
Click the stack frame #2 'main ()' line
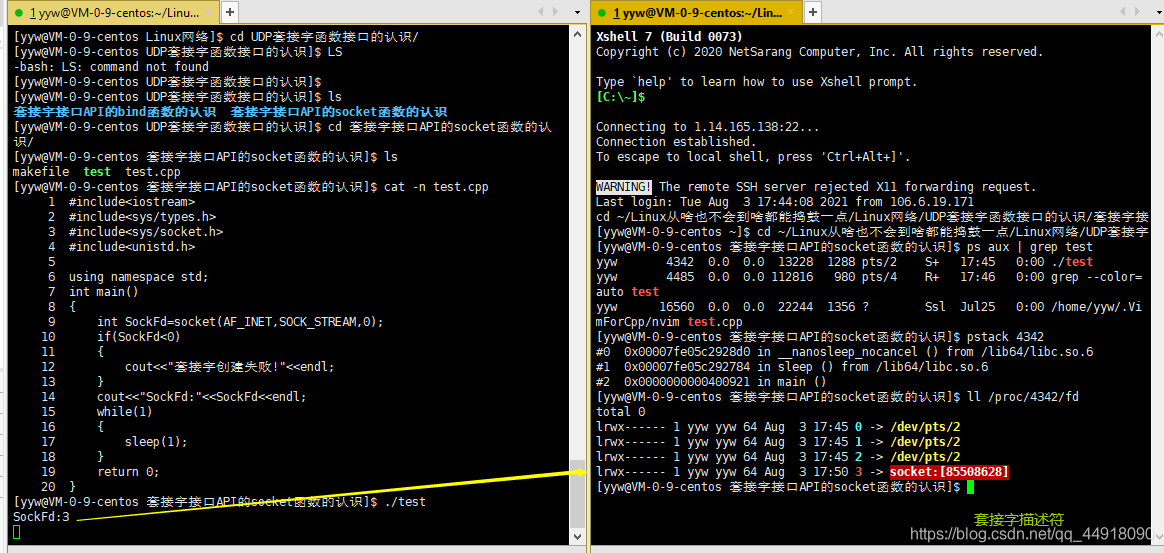[x=711, y=382]
